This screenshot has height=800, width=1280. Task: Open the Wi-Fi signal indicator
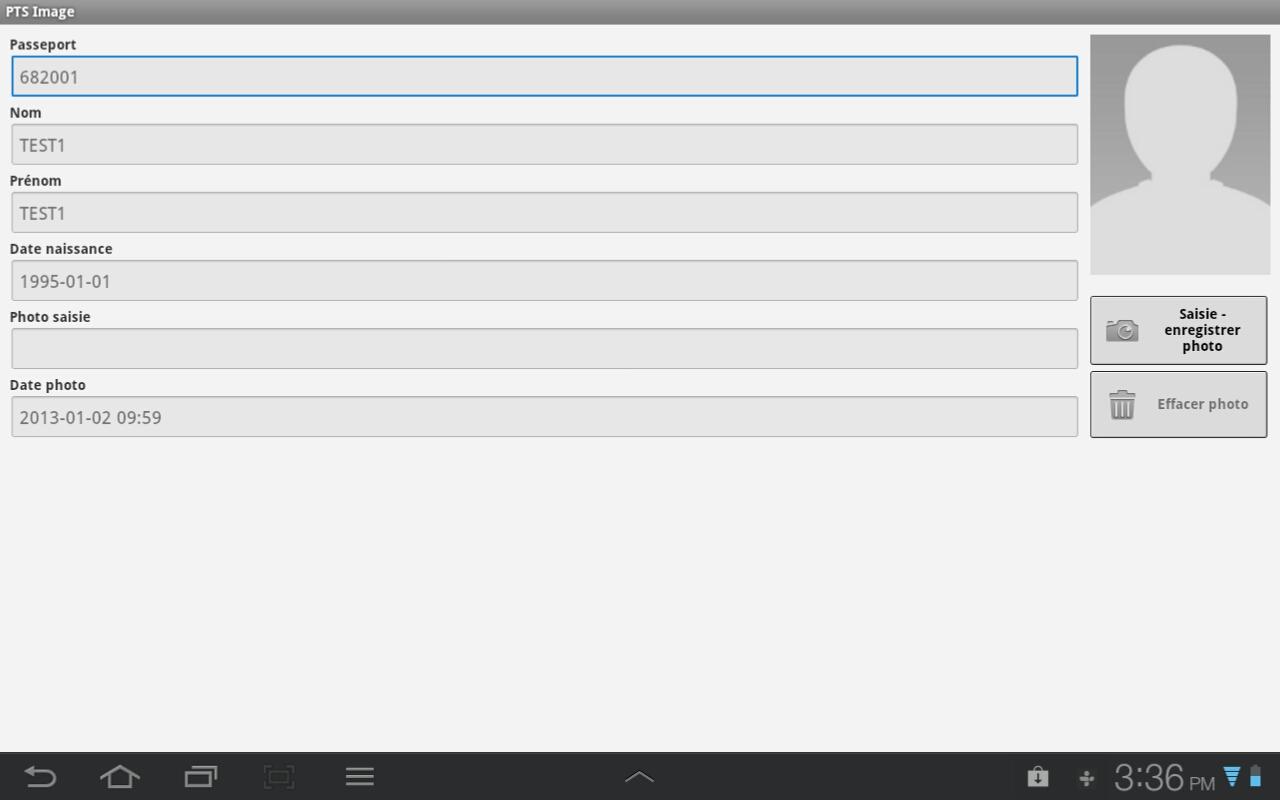(1232, 777)
